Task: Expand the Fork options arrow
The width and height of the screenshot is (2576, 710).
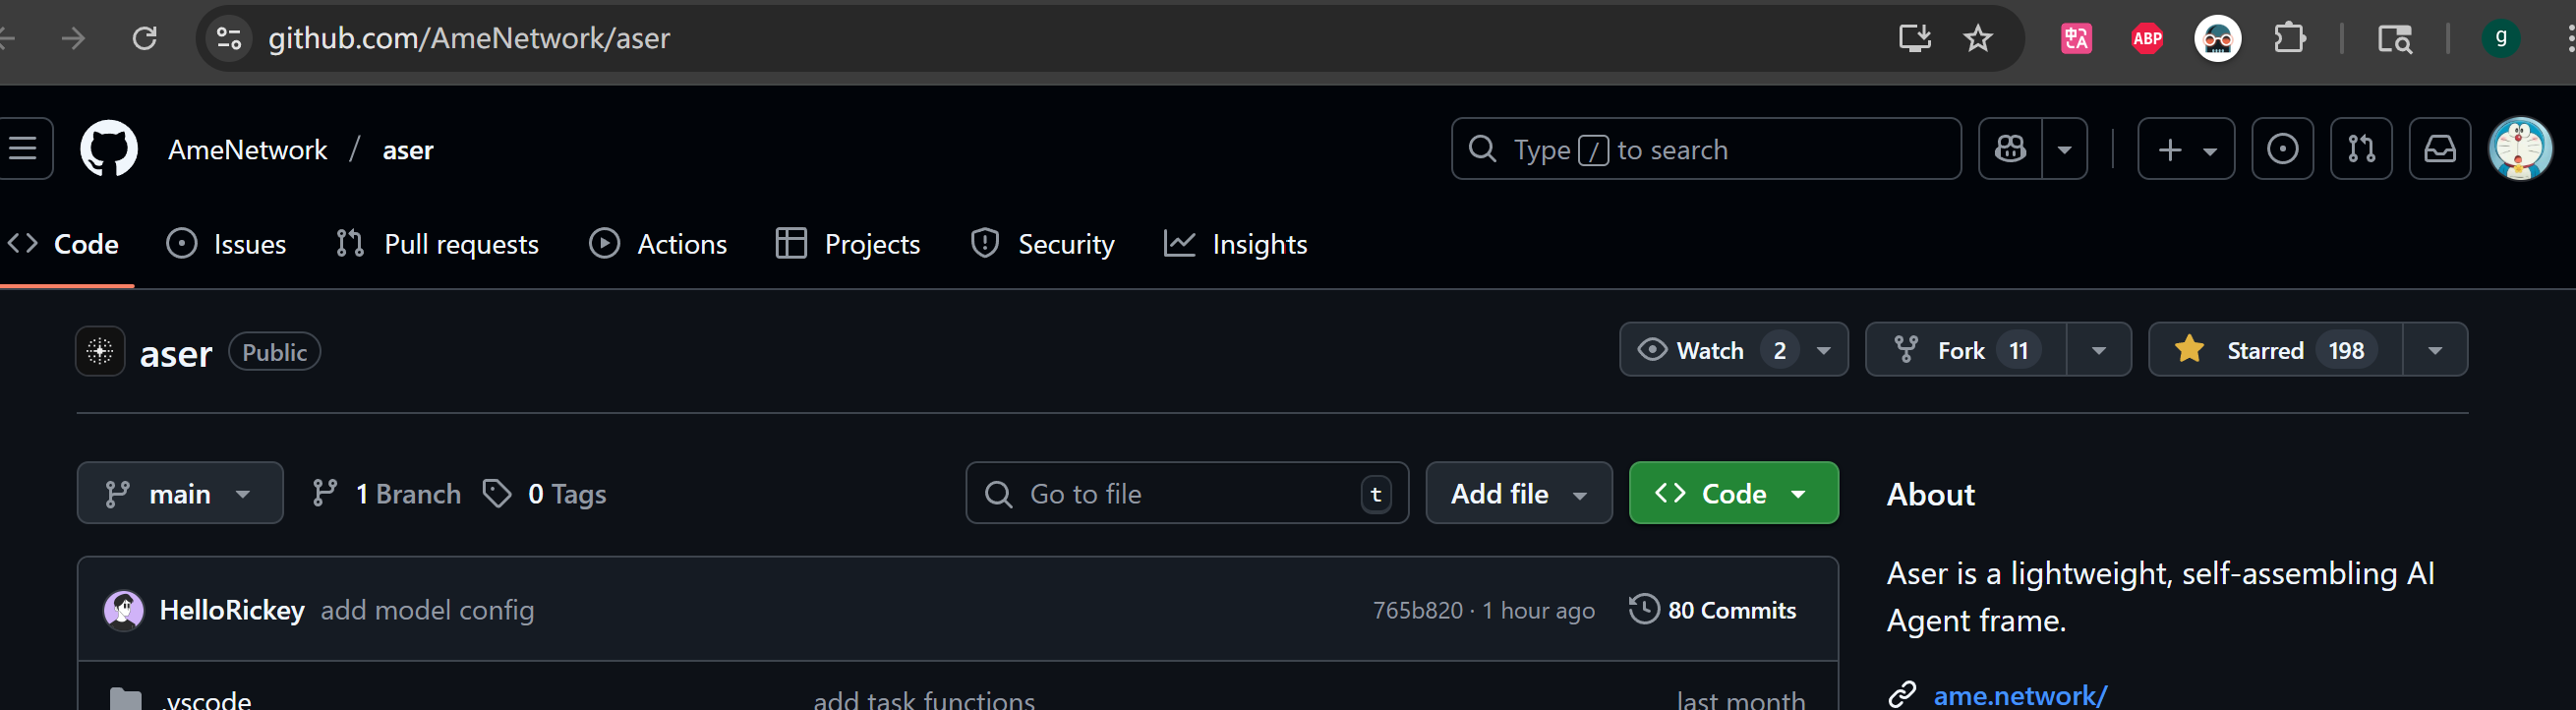Action: click(2099, 350)
